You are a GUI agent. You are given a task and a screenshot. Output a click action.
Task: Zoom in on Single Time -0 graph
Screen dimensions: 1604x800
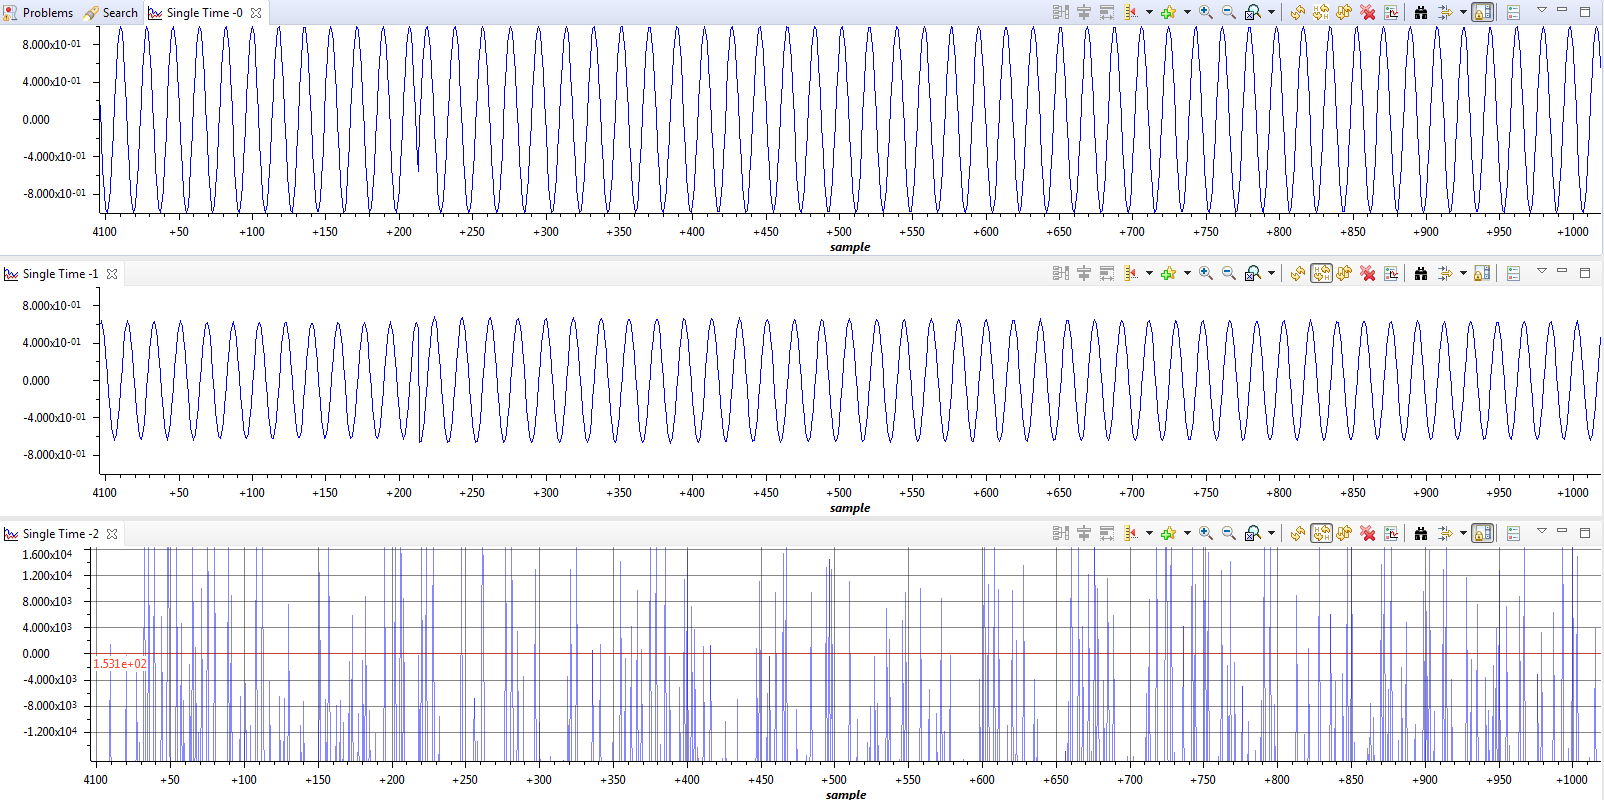tap(1206, 12)
